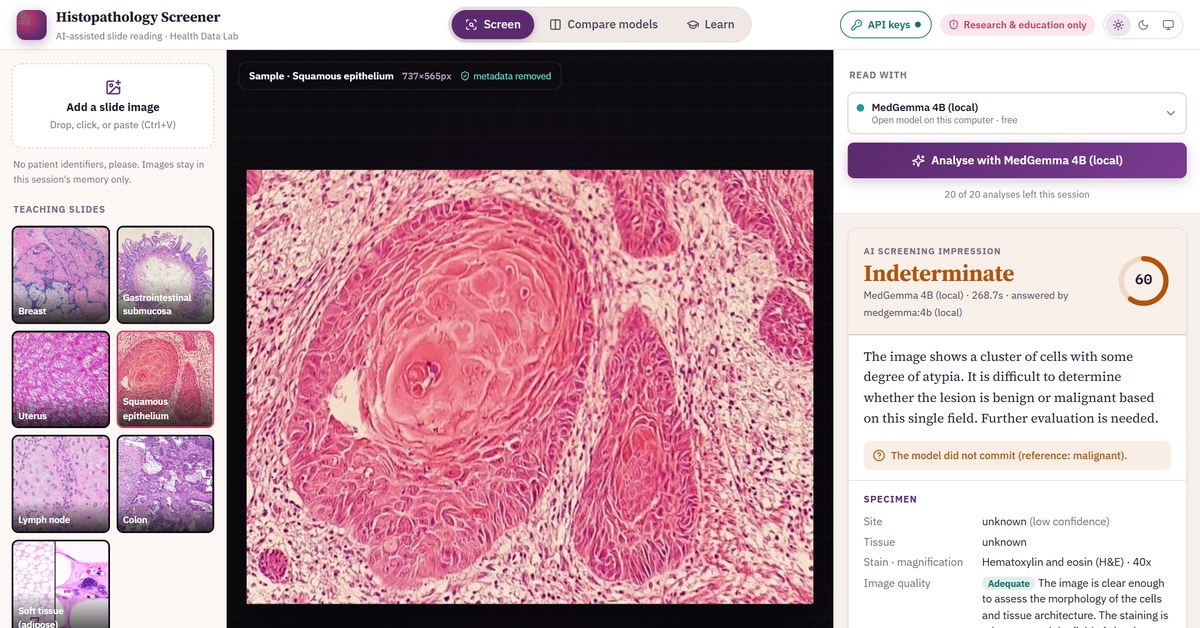Select the system theme monitor icon

(1168, 25)
